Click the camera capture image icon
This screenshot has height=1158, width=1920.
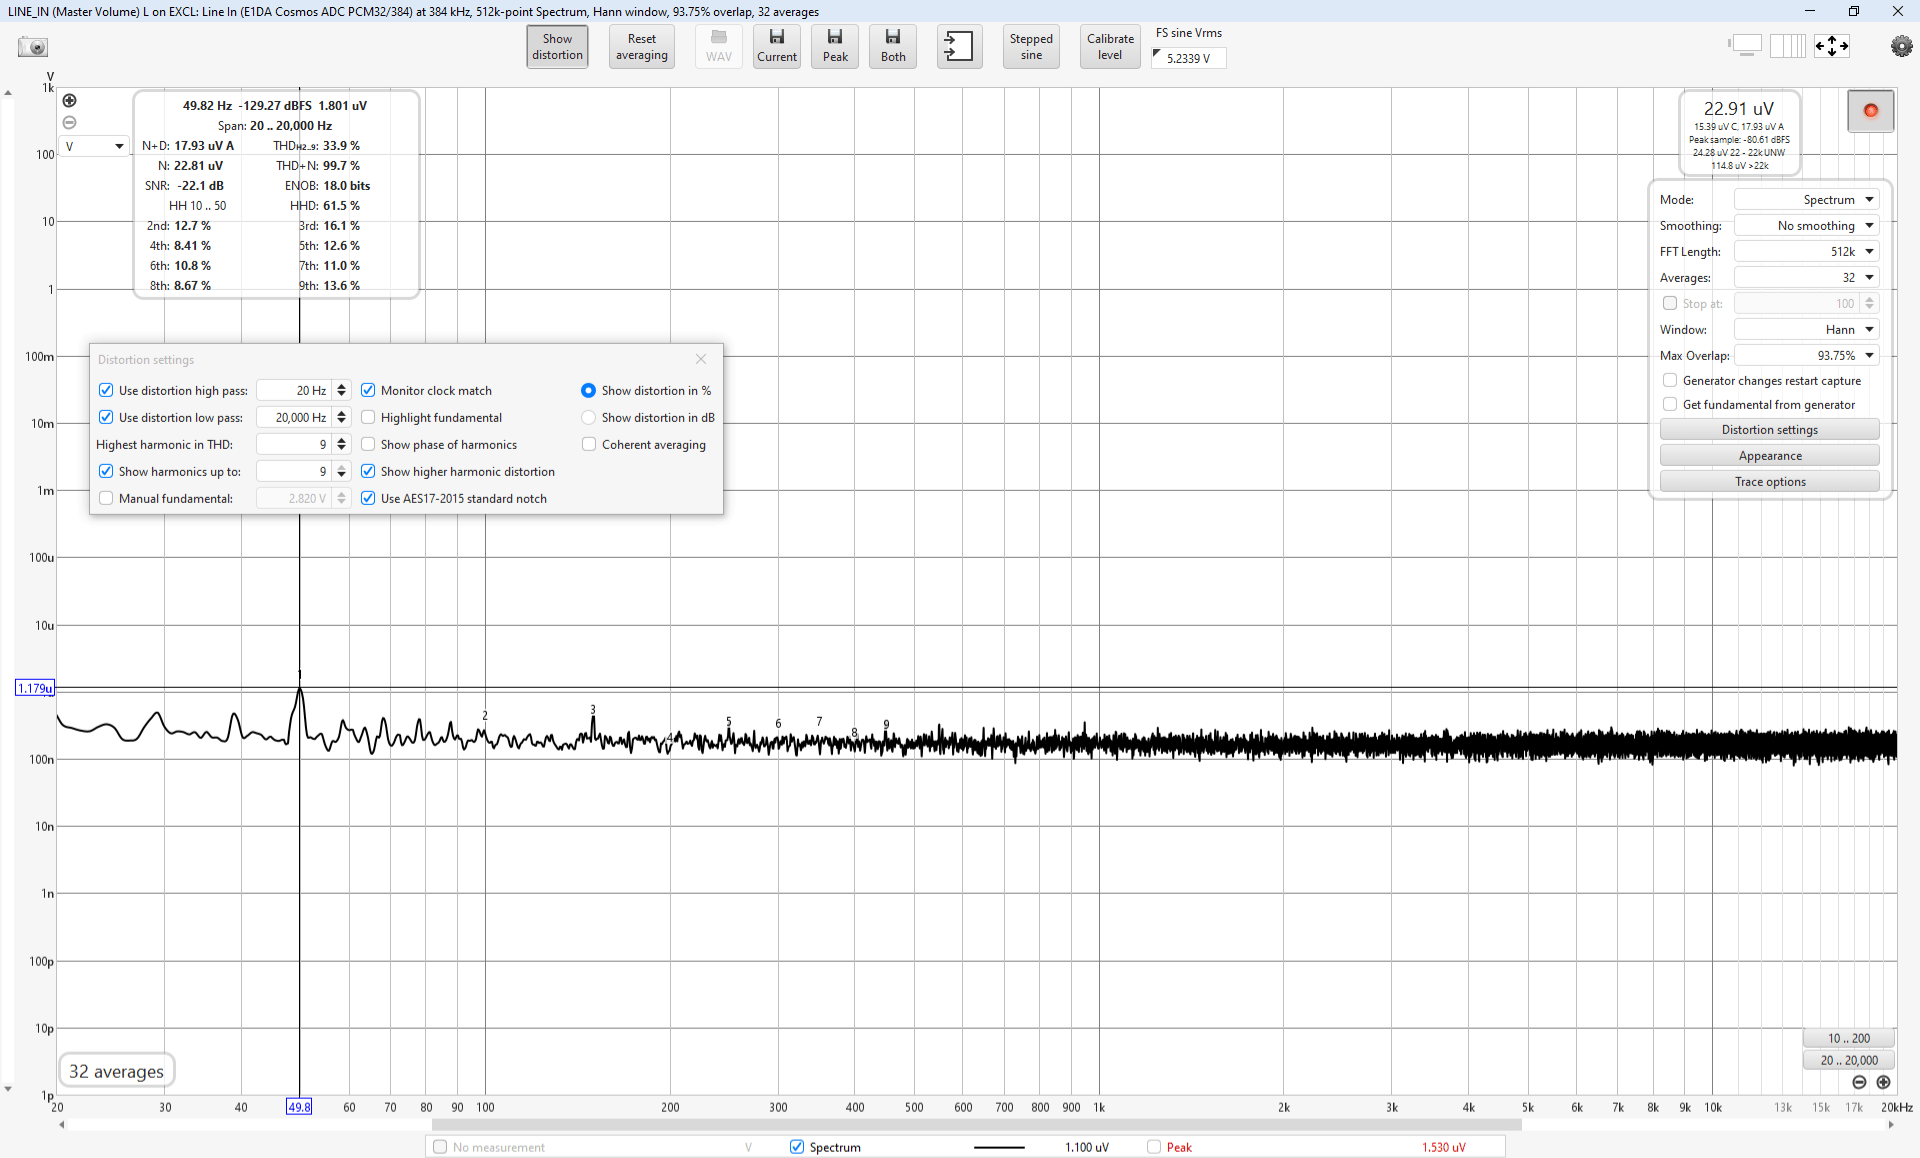tap(33, 47)
